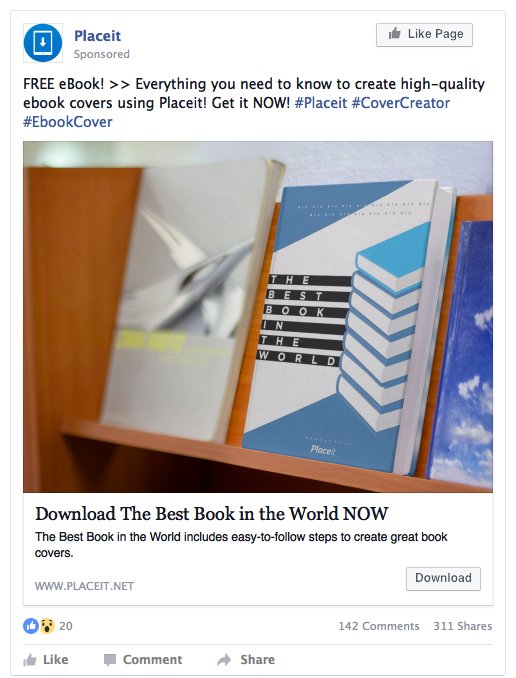Viewport: 516px width, 678px height.
Task: Click the Download The Best Book headline
Action: coord(212,514)
